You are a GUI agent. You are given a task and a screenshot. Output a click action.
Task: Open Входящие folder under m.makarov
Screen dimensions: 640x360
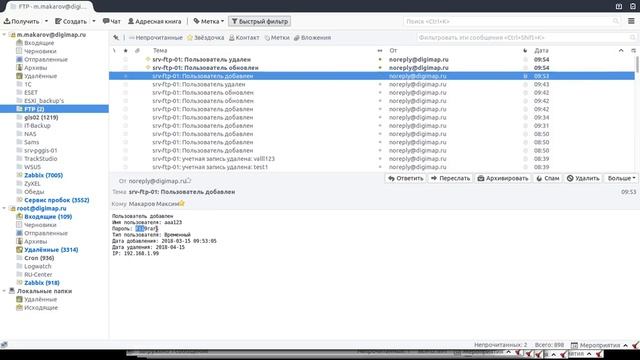coord(39,43)
